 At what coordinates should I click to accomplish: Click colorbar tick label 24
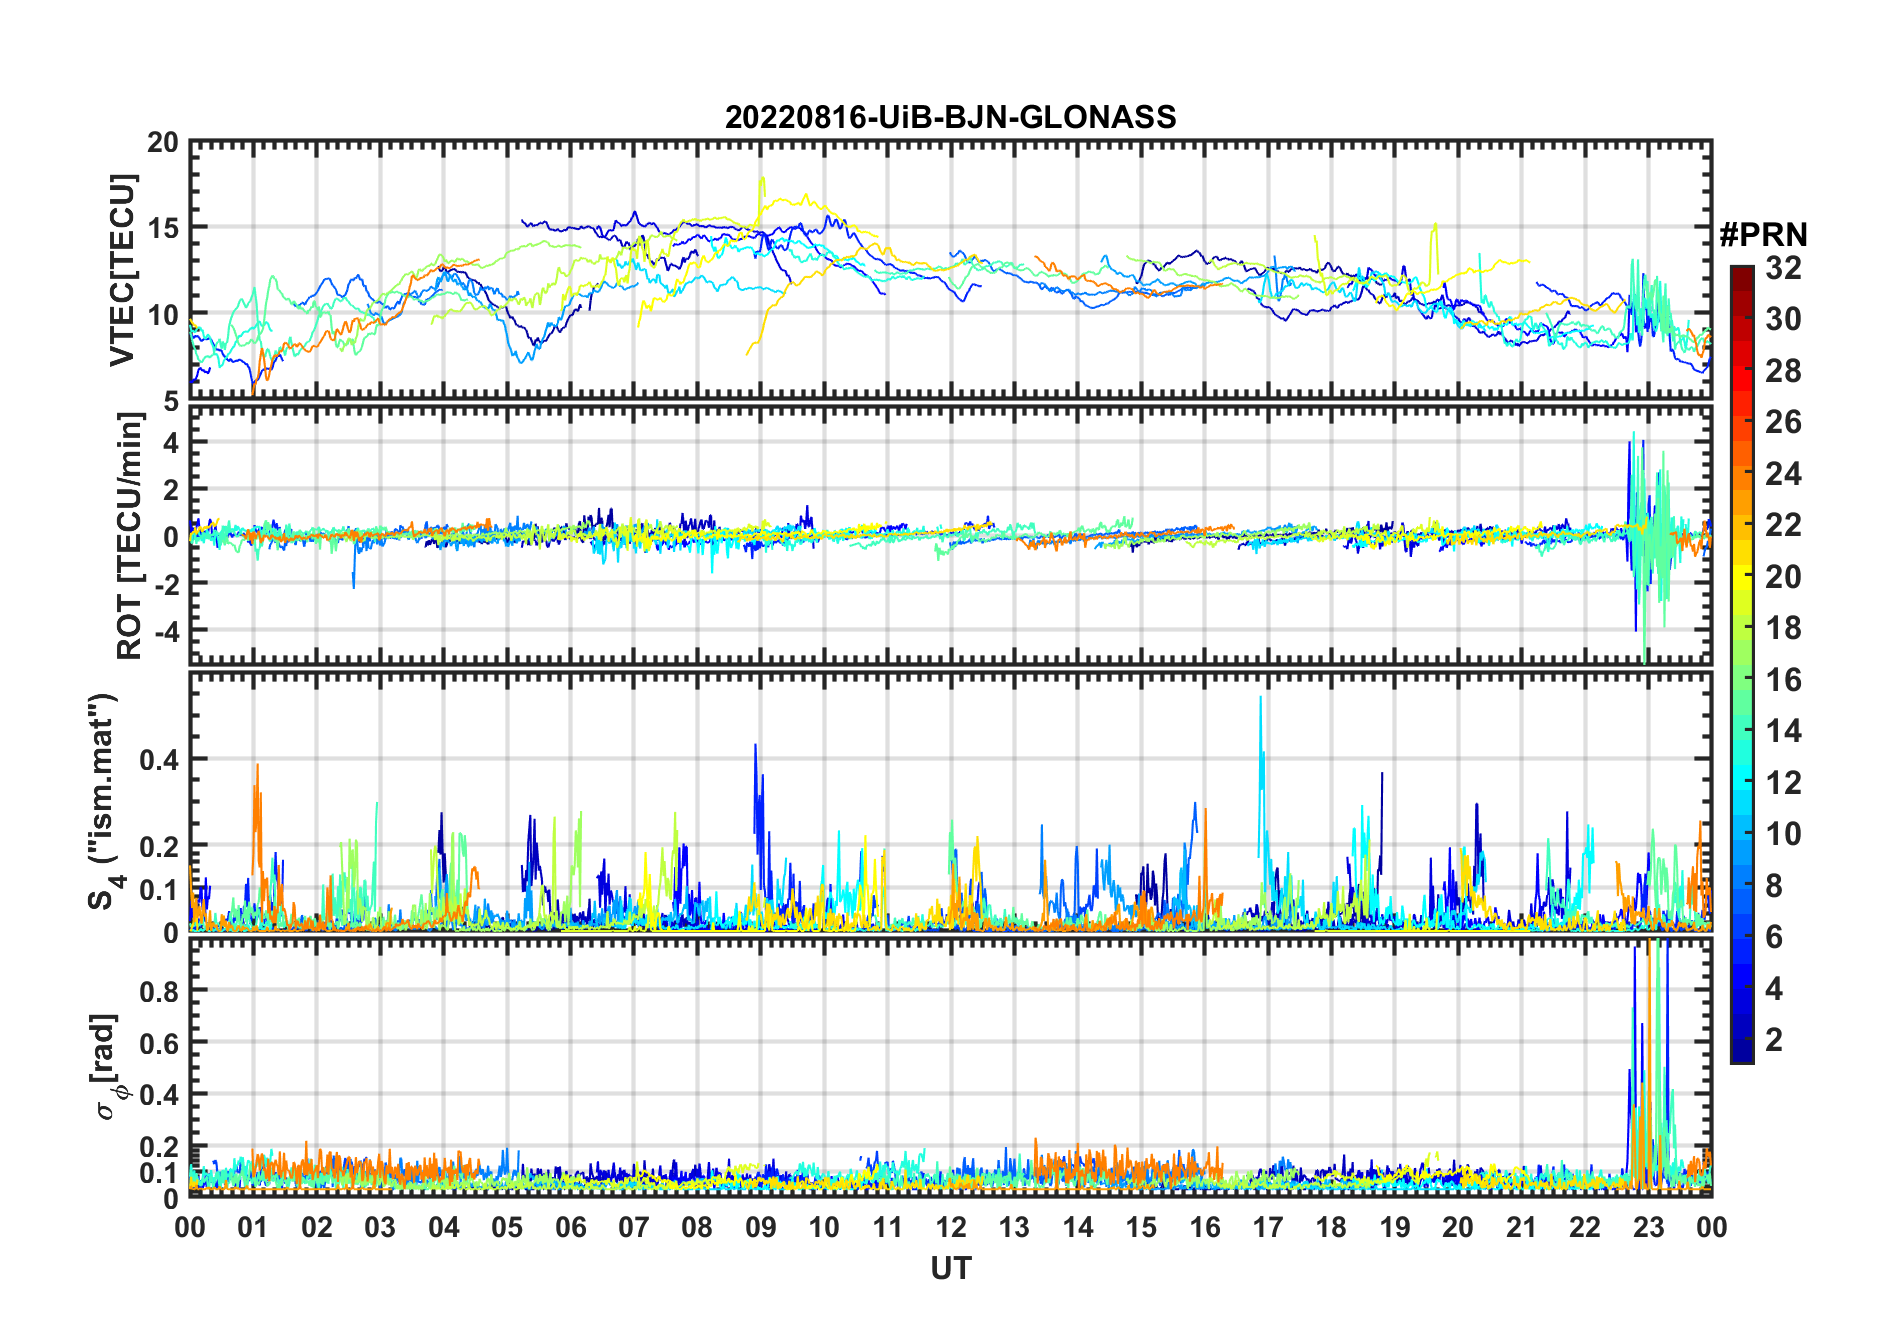[x=1783, y=474]
